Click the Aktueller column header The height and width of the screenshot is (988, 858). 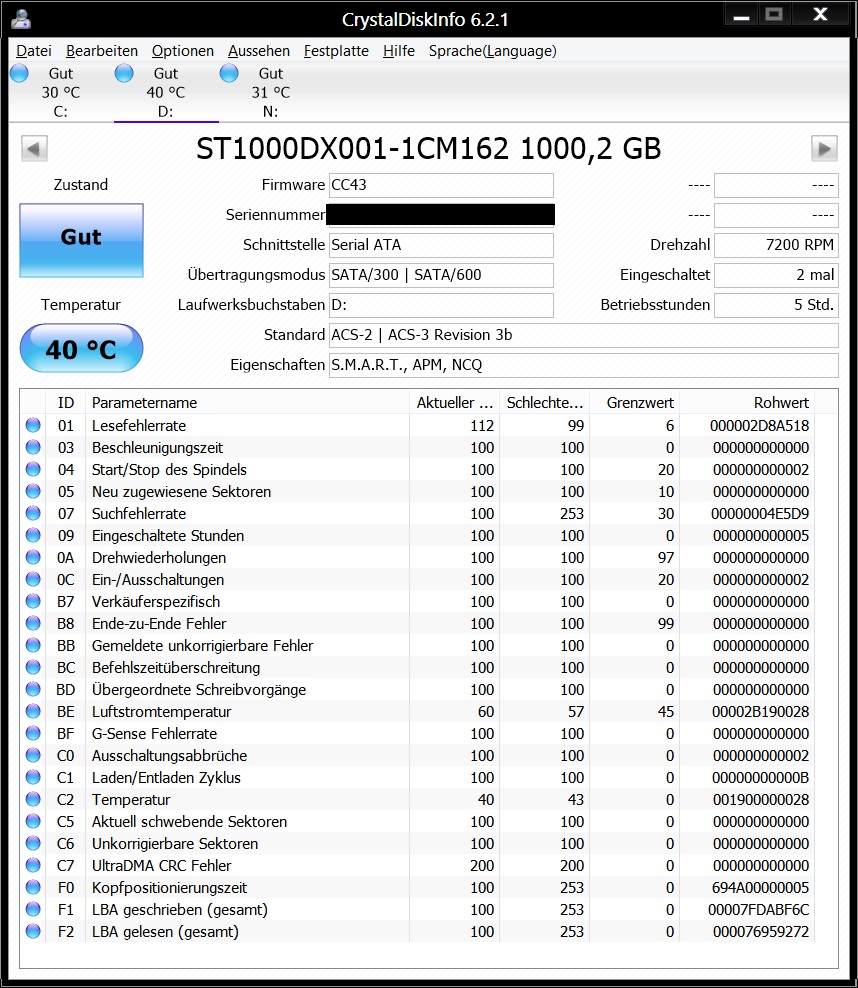click(454, 402)
